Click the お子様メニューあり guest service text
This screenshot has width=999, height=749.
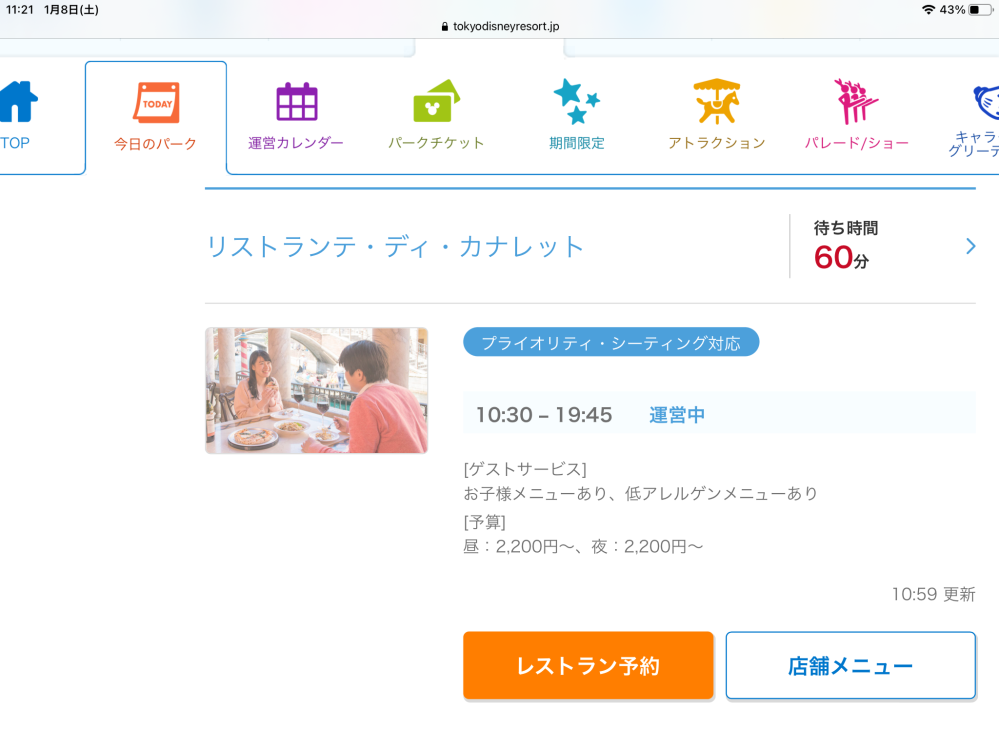[x=640, y=494]
